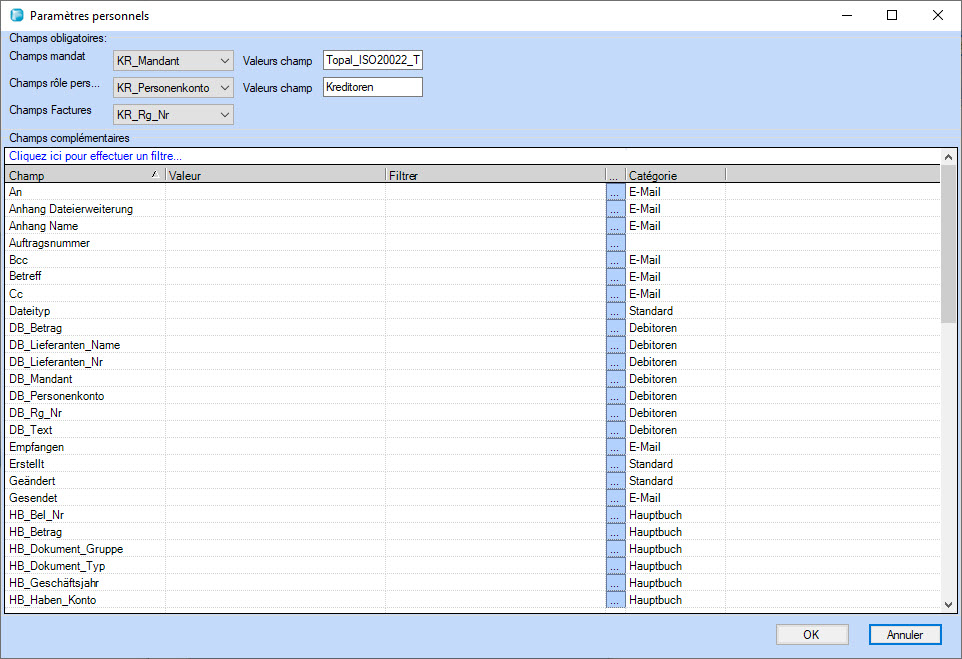Open the Champs Factures dropdown

pos(173,114)
